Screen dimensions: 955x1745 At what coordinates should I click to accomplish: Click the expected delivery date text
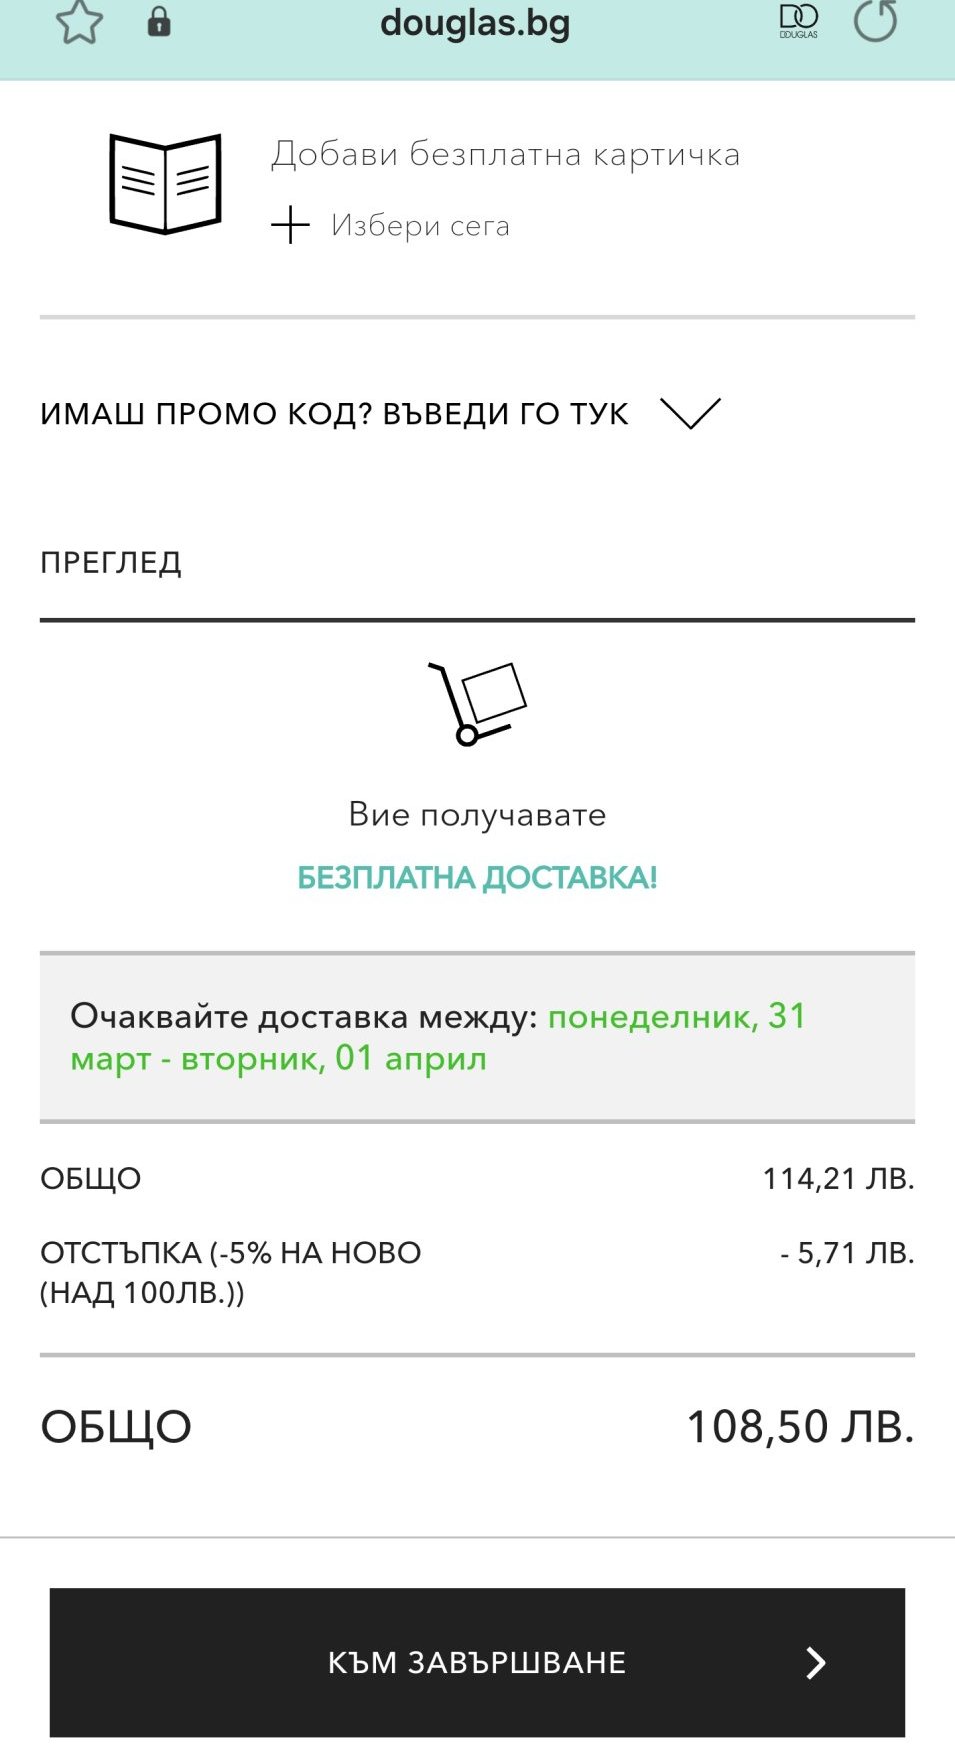click(438, 1037)
